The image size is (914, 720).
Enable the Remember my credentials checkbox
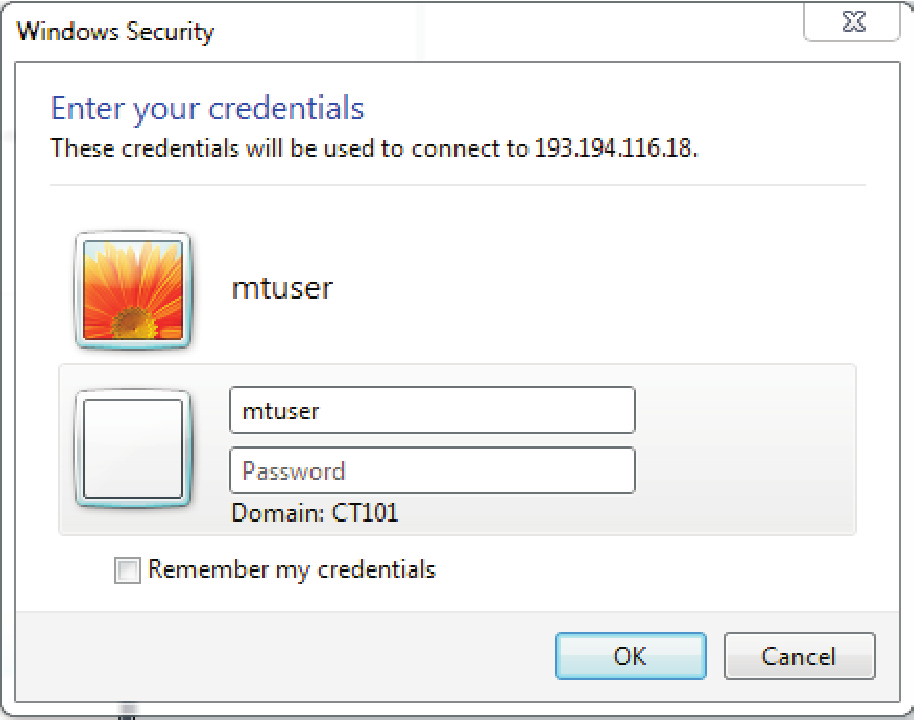127,571
